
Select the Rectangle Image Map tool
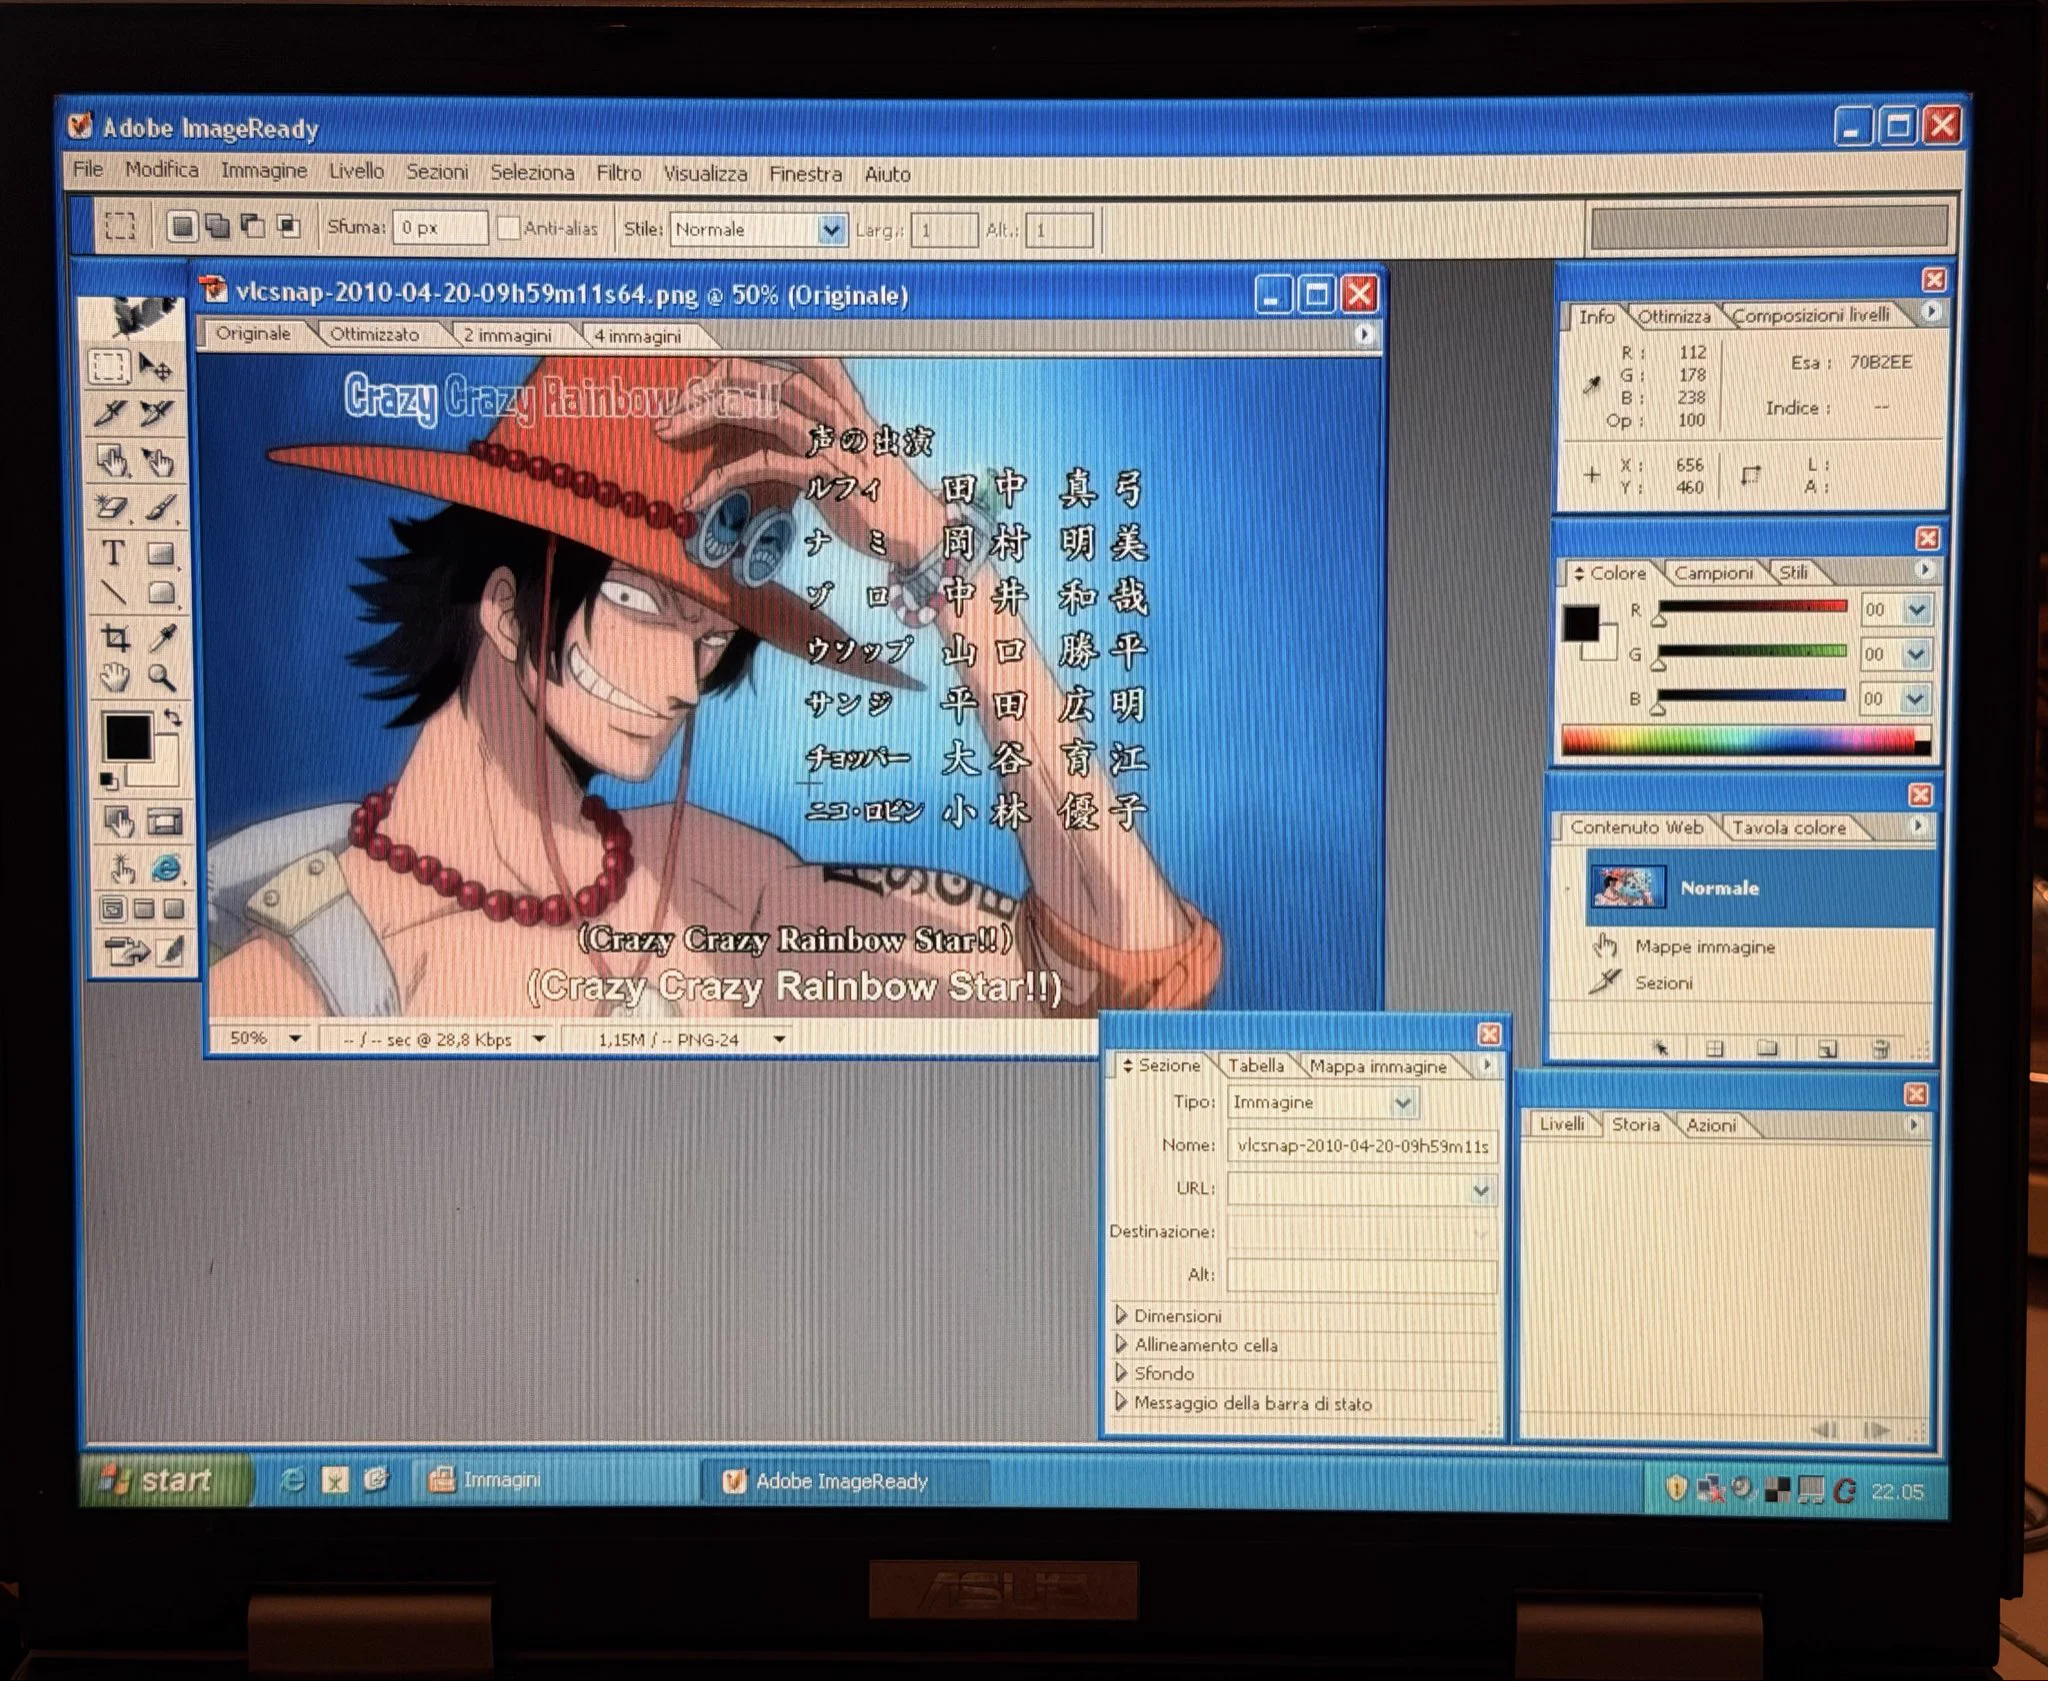(111, 461)
